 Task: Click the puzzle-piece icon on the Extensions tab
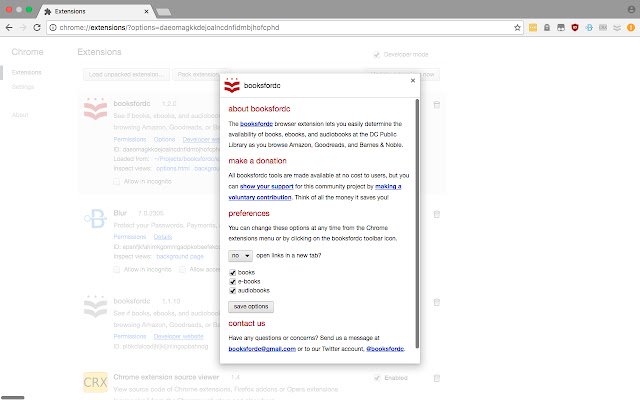(x=47, y=11)
